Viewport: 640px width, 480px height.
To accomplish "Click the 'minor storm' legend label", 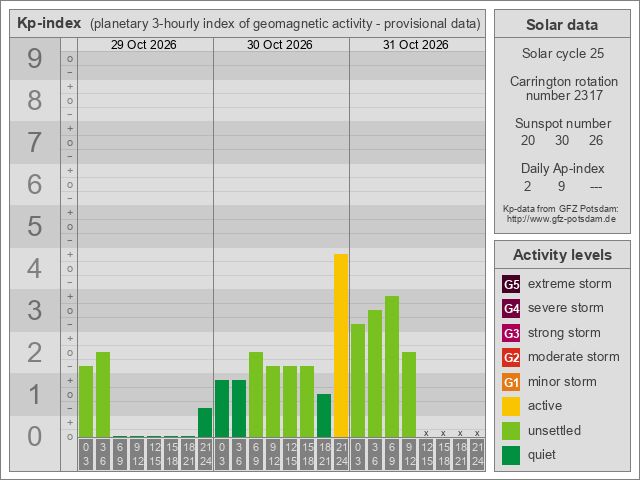I will click(x=562, y=382).
